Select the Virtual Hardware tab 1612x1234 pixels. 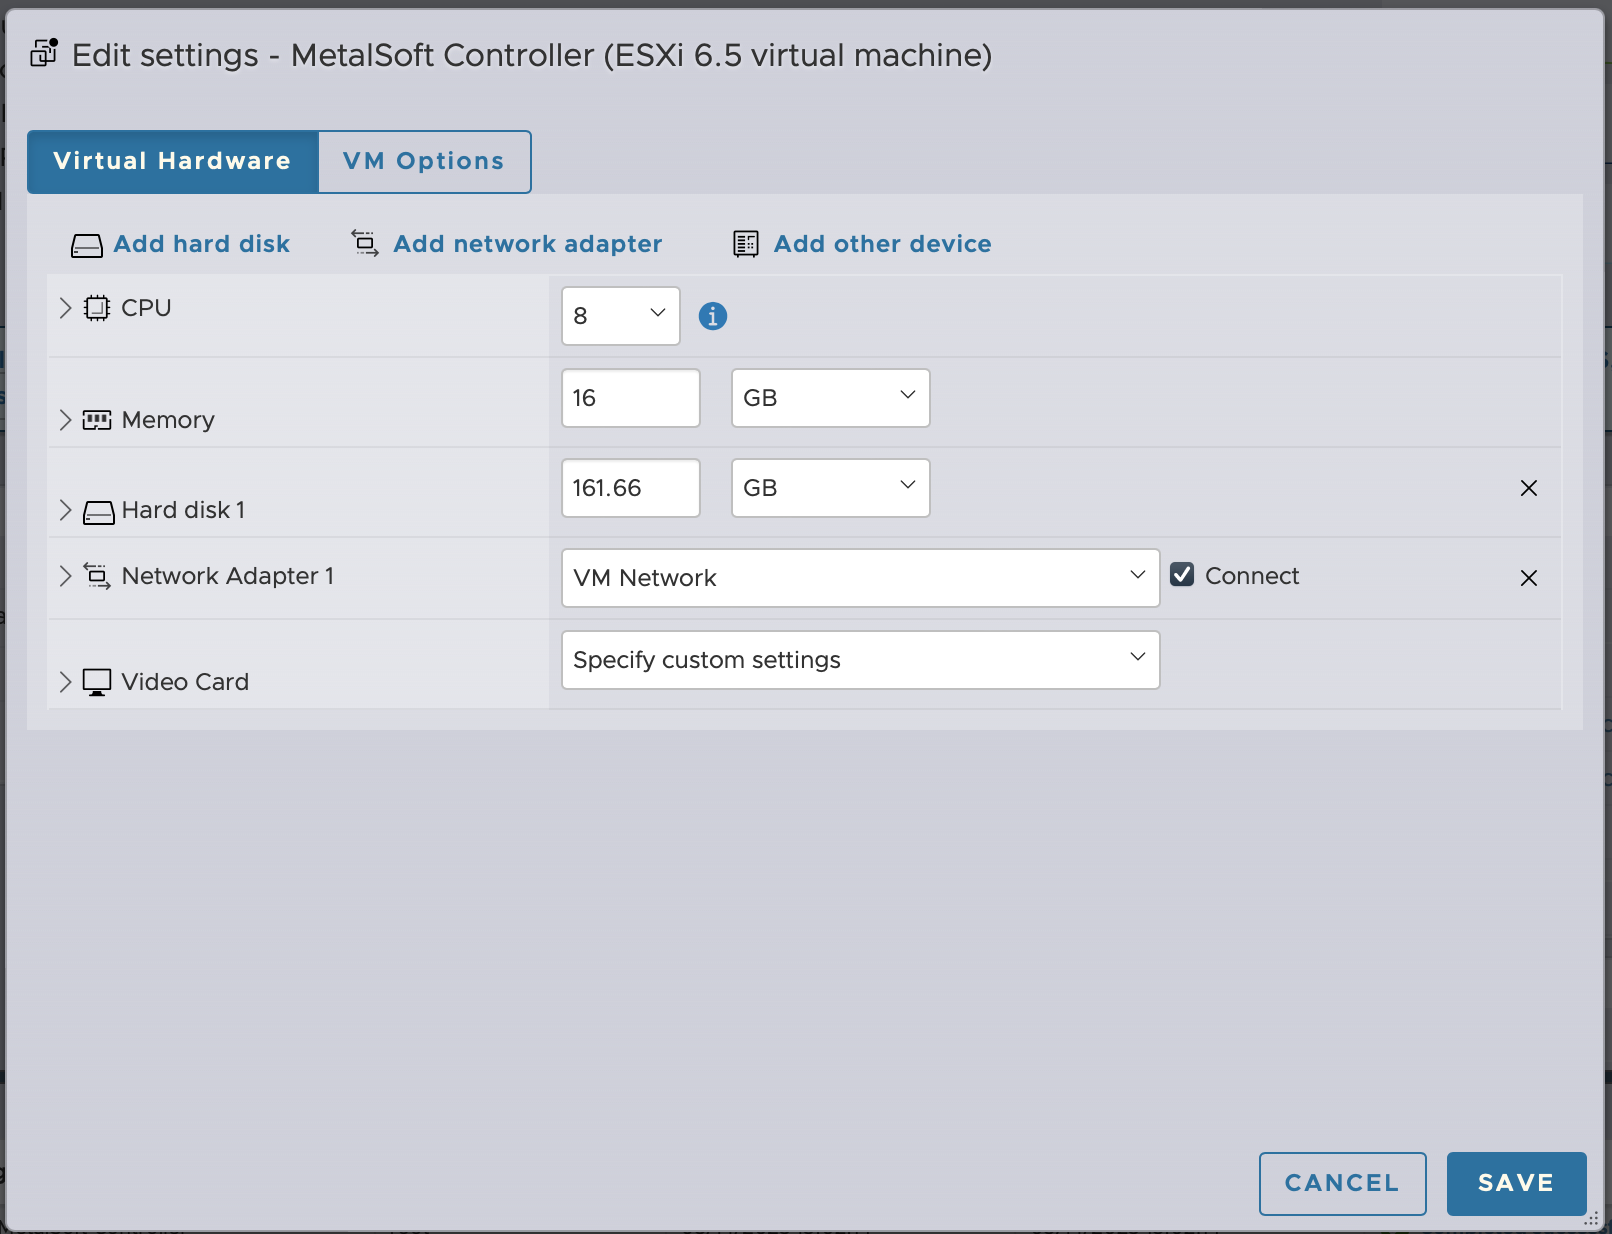(172, 161)
